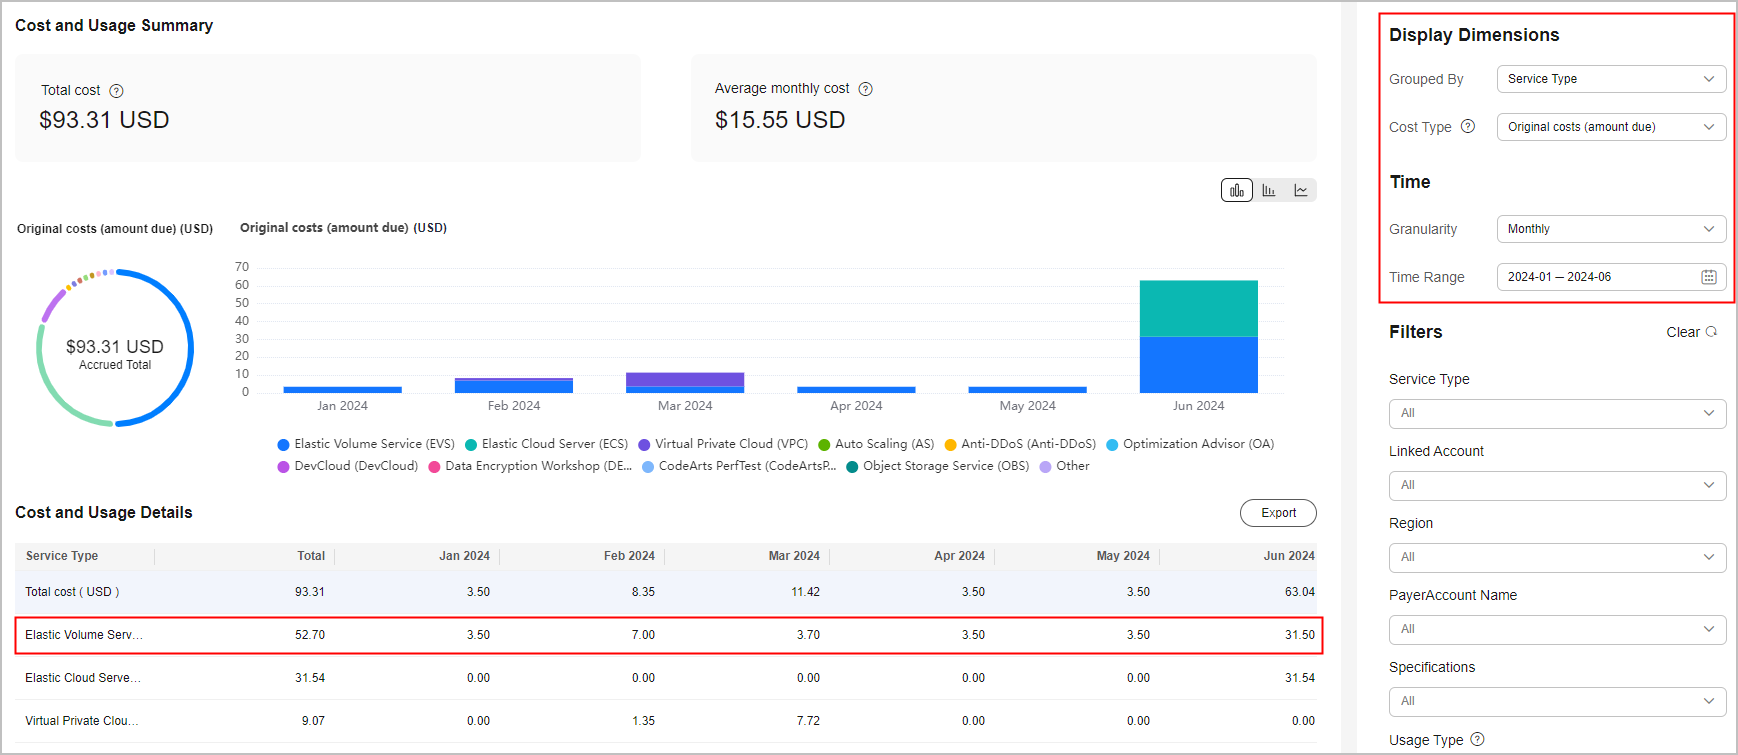Click the Jan 2024 column header
The image size is (1738, 755).
[x=465, y=556]
